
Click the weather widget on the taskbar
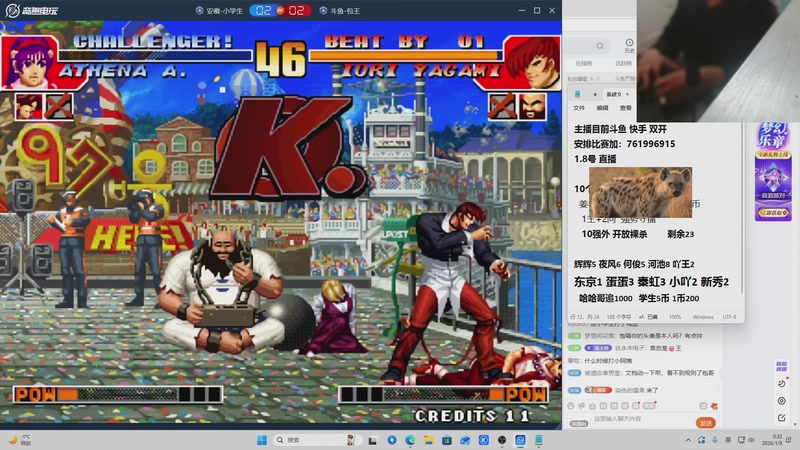point(20,440)
